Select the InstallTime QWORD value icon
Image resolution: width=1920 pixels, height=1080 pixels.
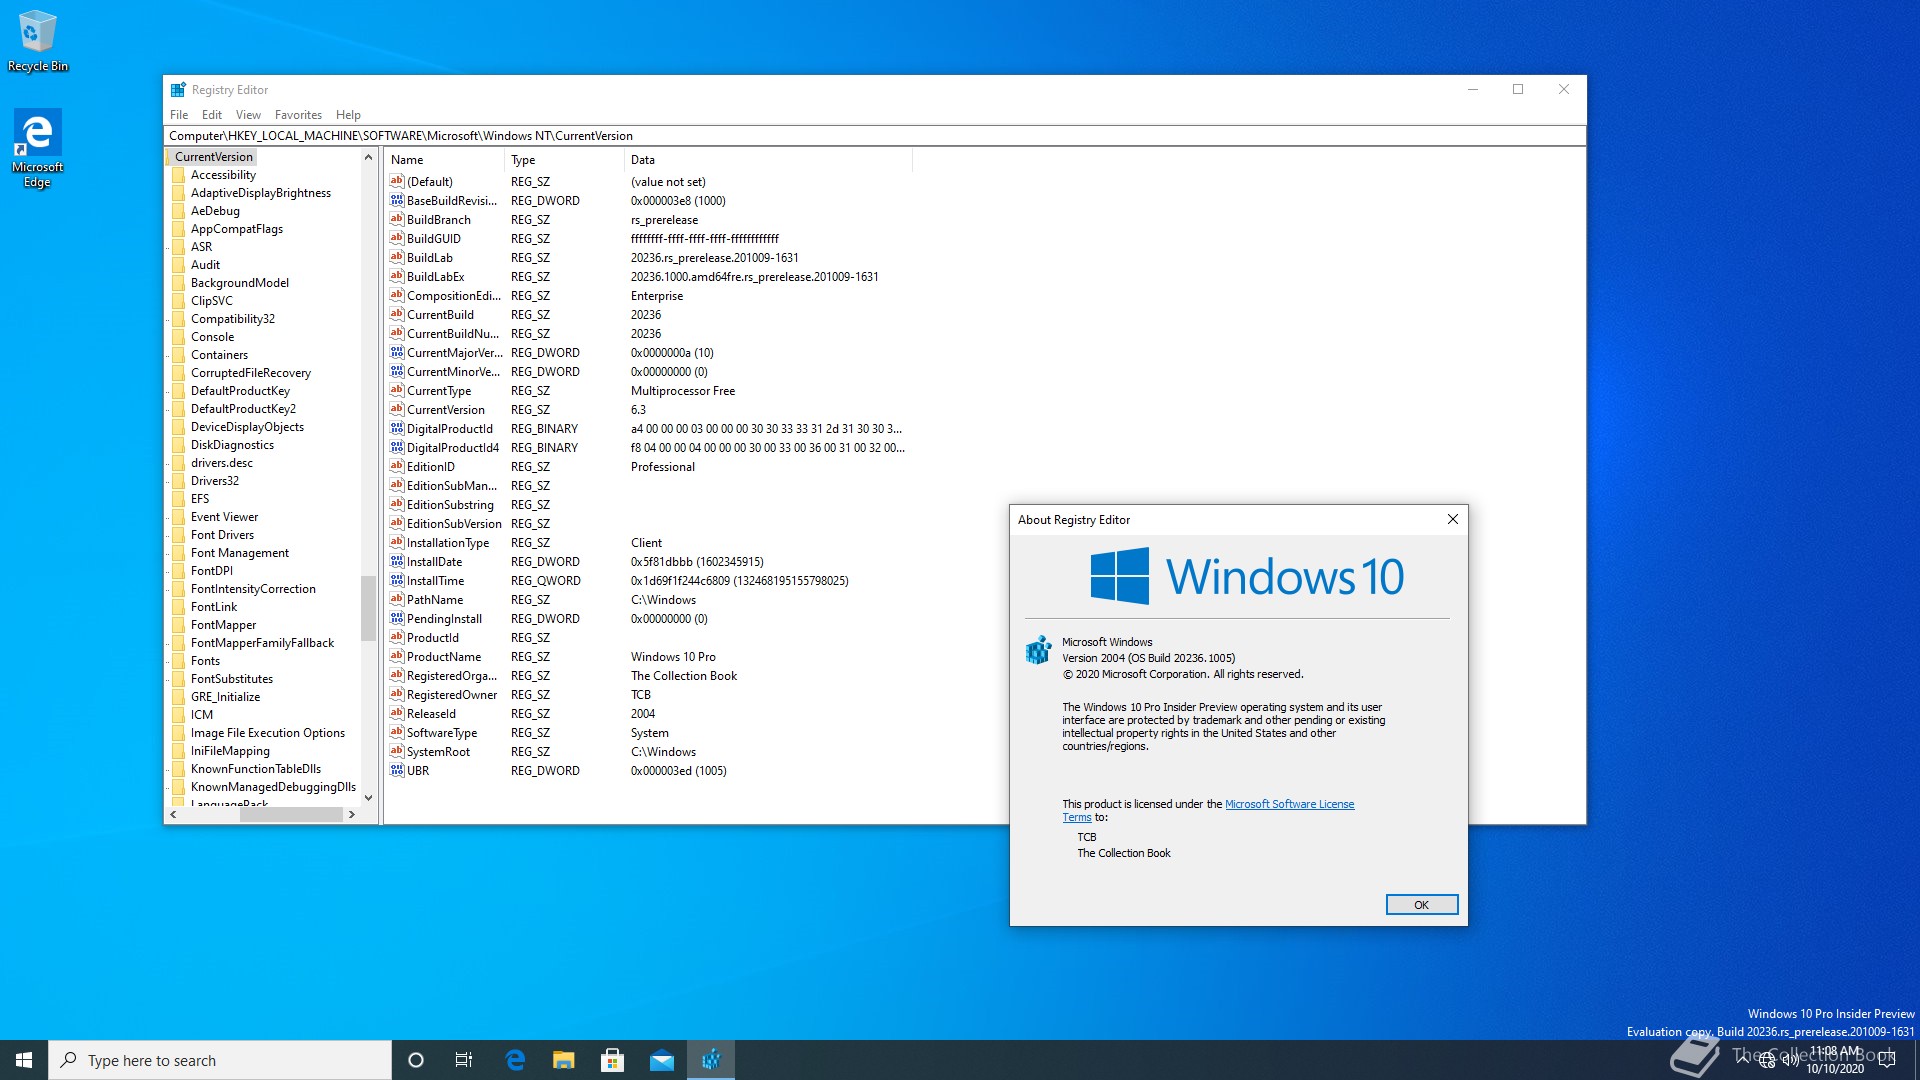tap(397, 580)
